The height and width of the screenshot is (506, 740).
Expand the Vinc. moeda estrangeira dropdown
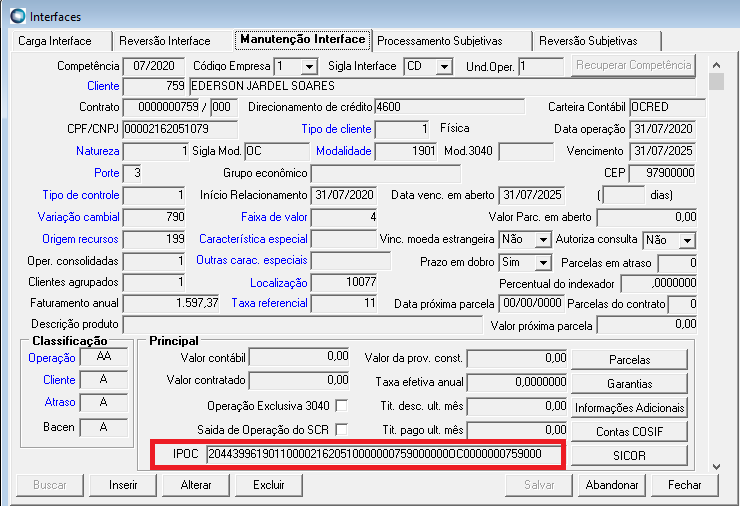coord(543,240)
